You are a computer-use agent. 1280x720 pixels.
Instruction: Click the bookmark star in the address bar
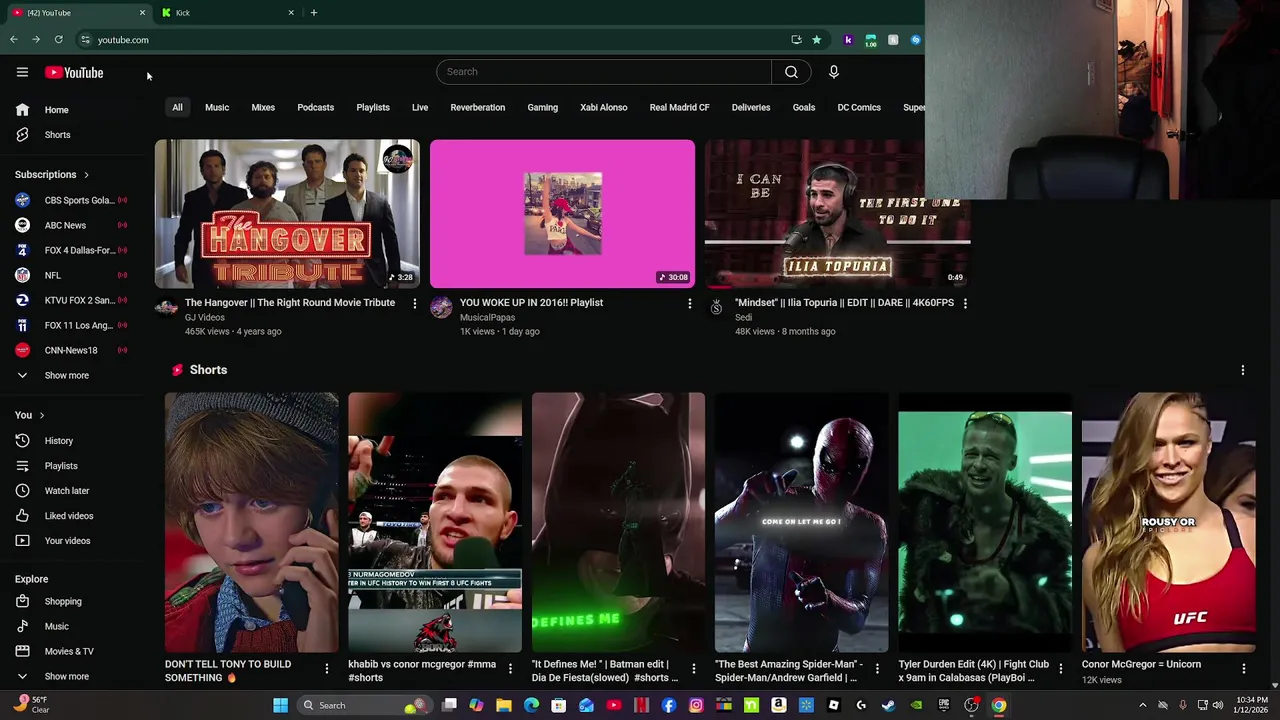pos(816,40)
